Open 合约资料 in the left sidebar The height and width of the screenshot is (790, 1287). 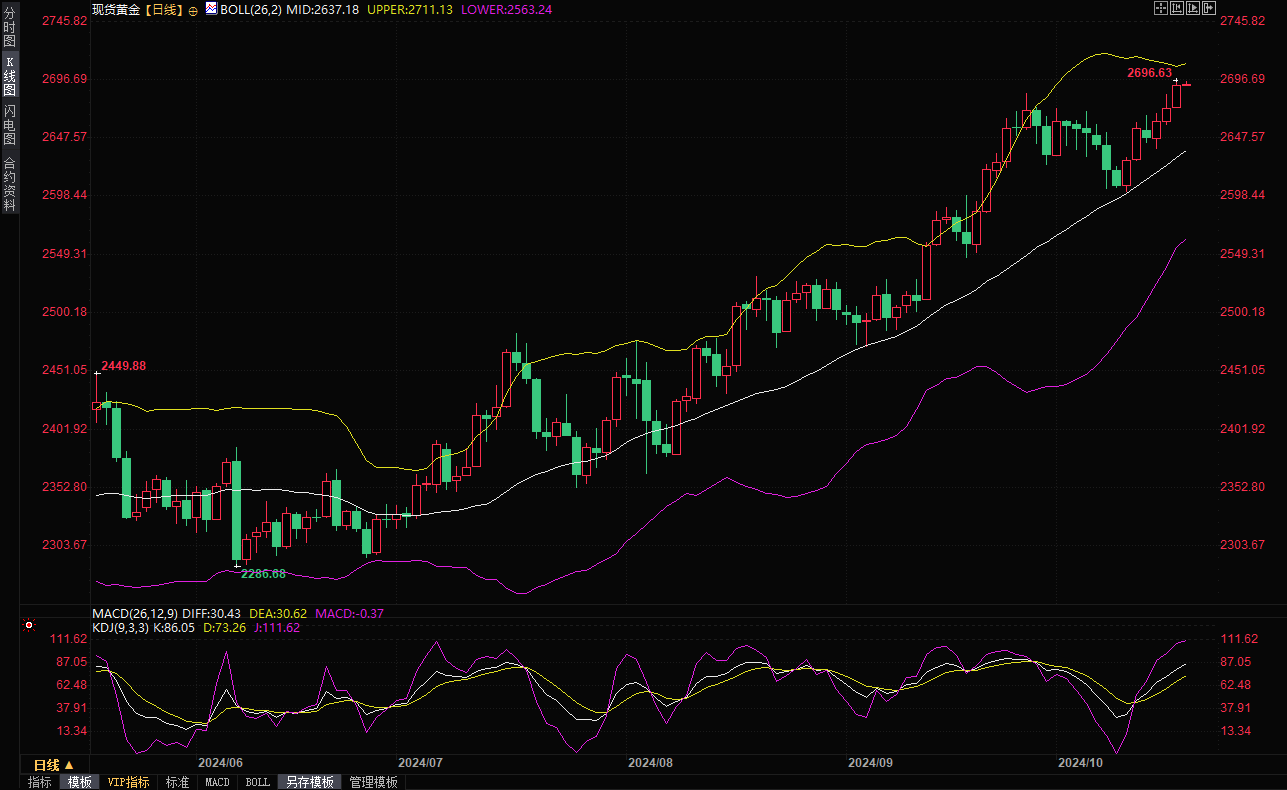pyautogui.click(x=9, y=183)
